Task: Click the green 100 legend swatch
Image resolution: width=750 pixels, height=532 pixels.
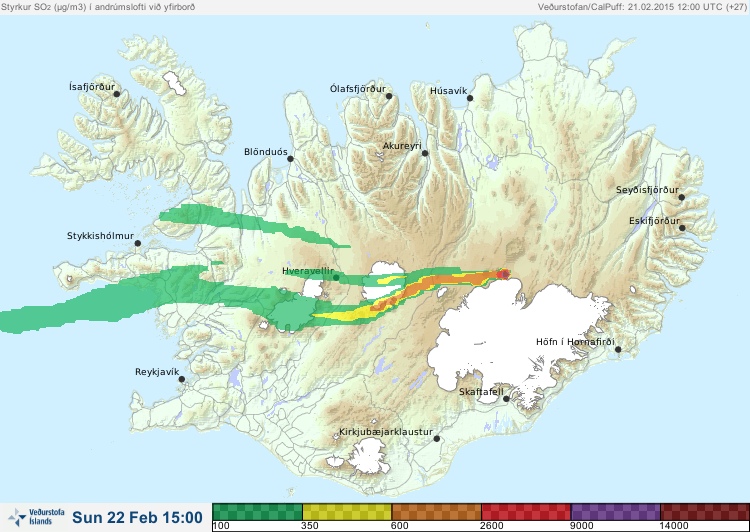Action: (257, 512)
